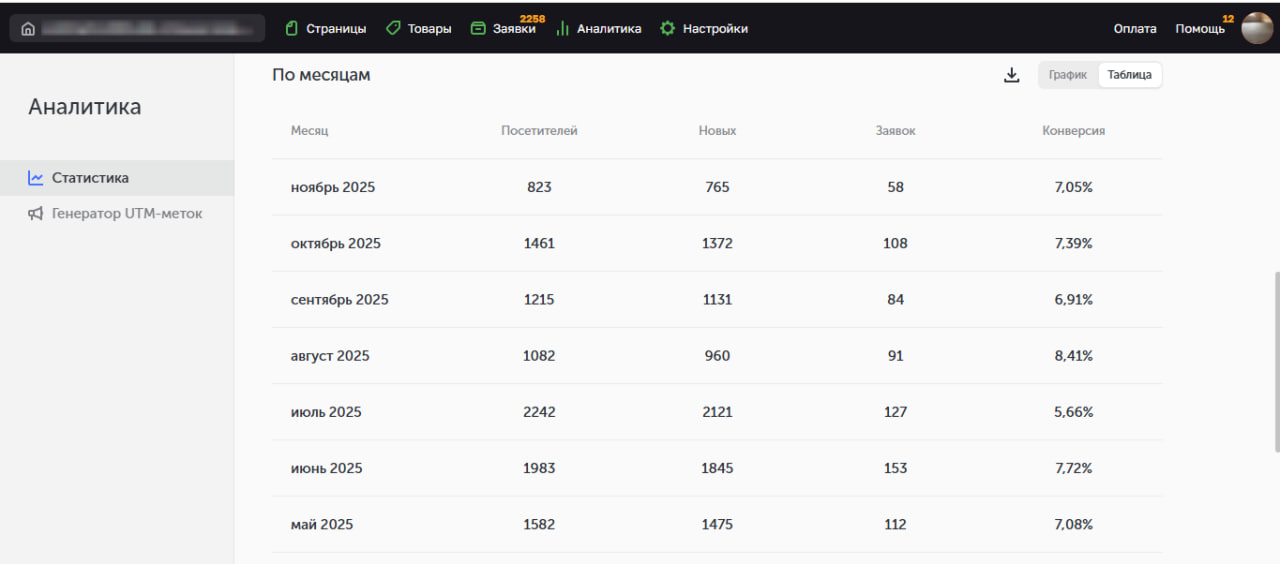Click the Заявки inbox icon

click(x=478, y=29)
